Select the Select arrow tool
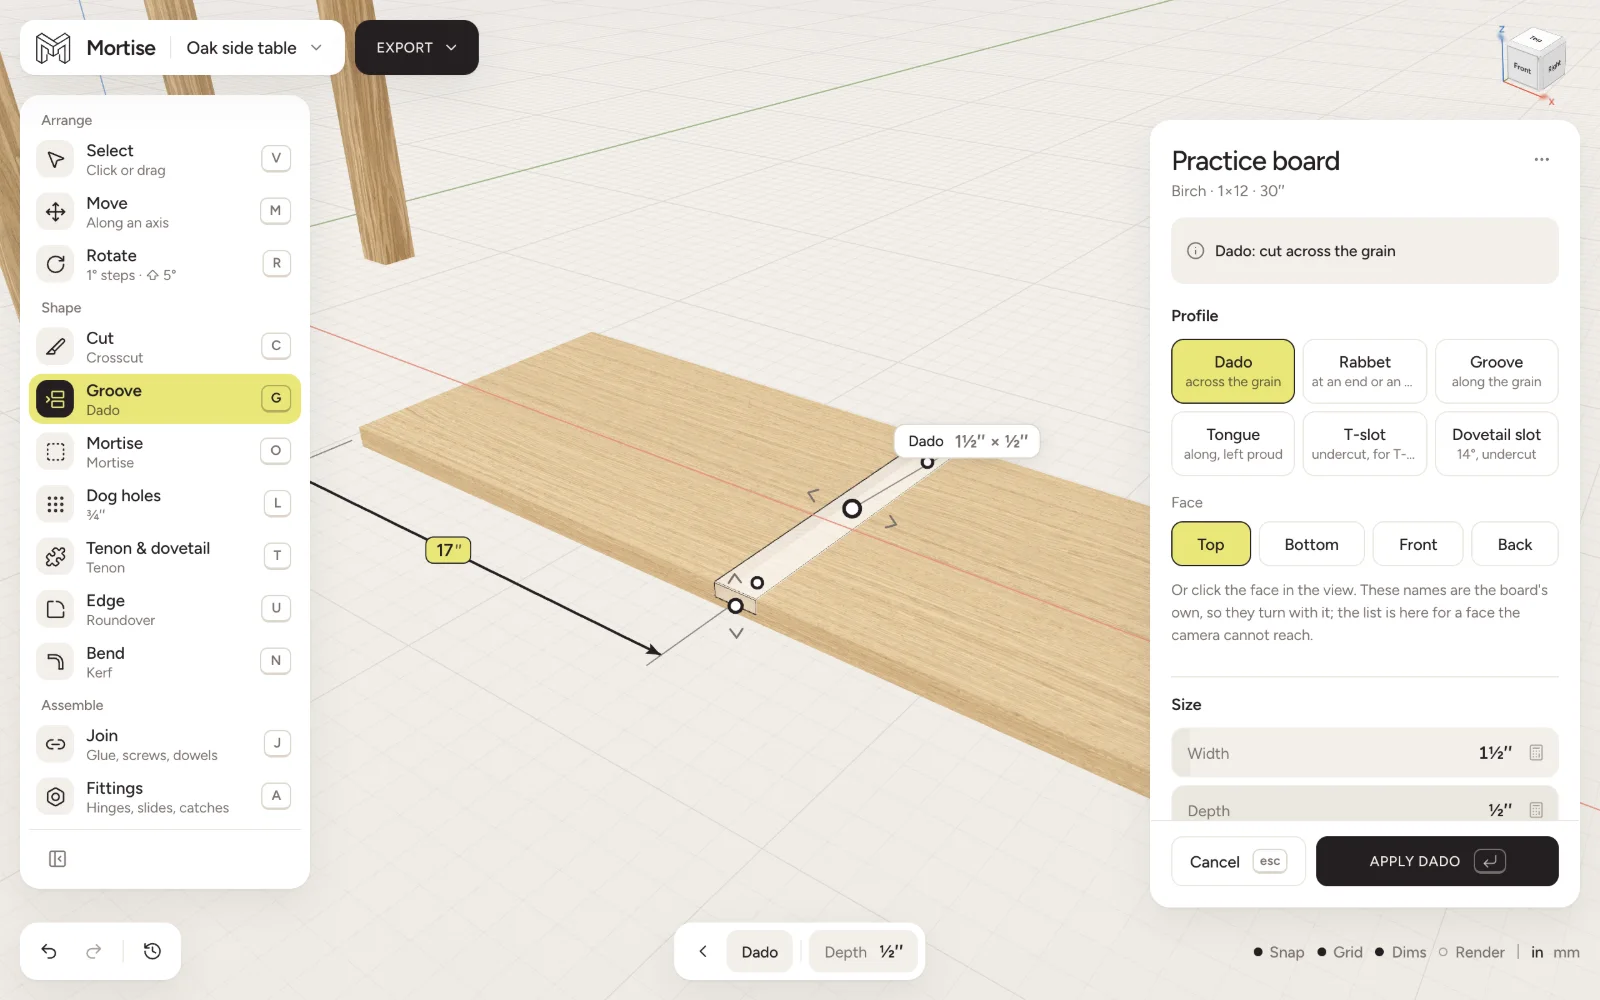 tap(165, 159)
